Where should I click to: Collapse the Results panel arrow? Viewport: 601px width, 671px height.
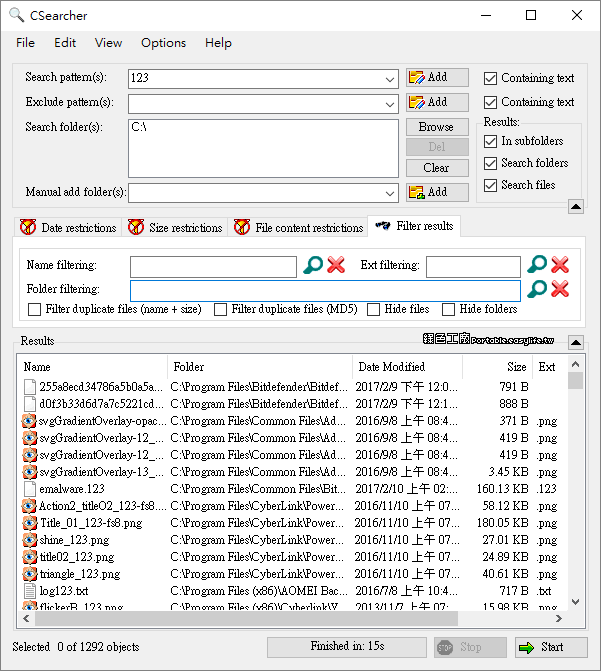[576, 342]
